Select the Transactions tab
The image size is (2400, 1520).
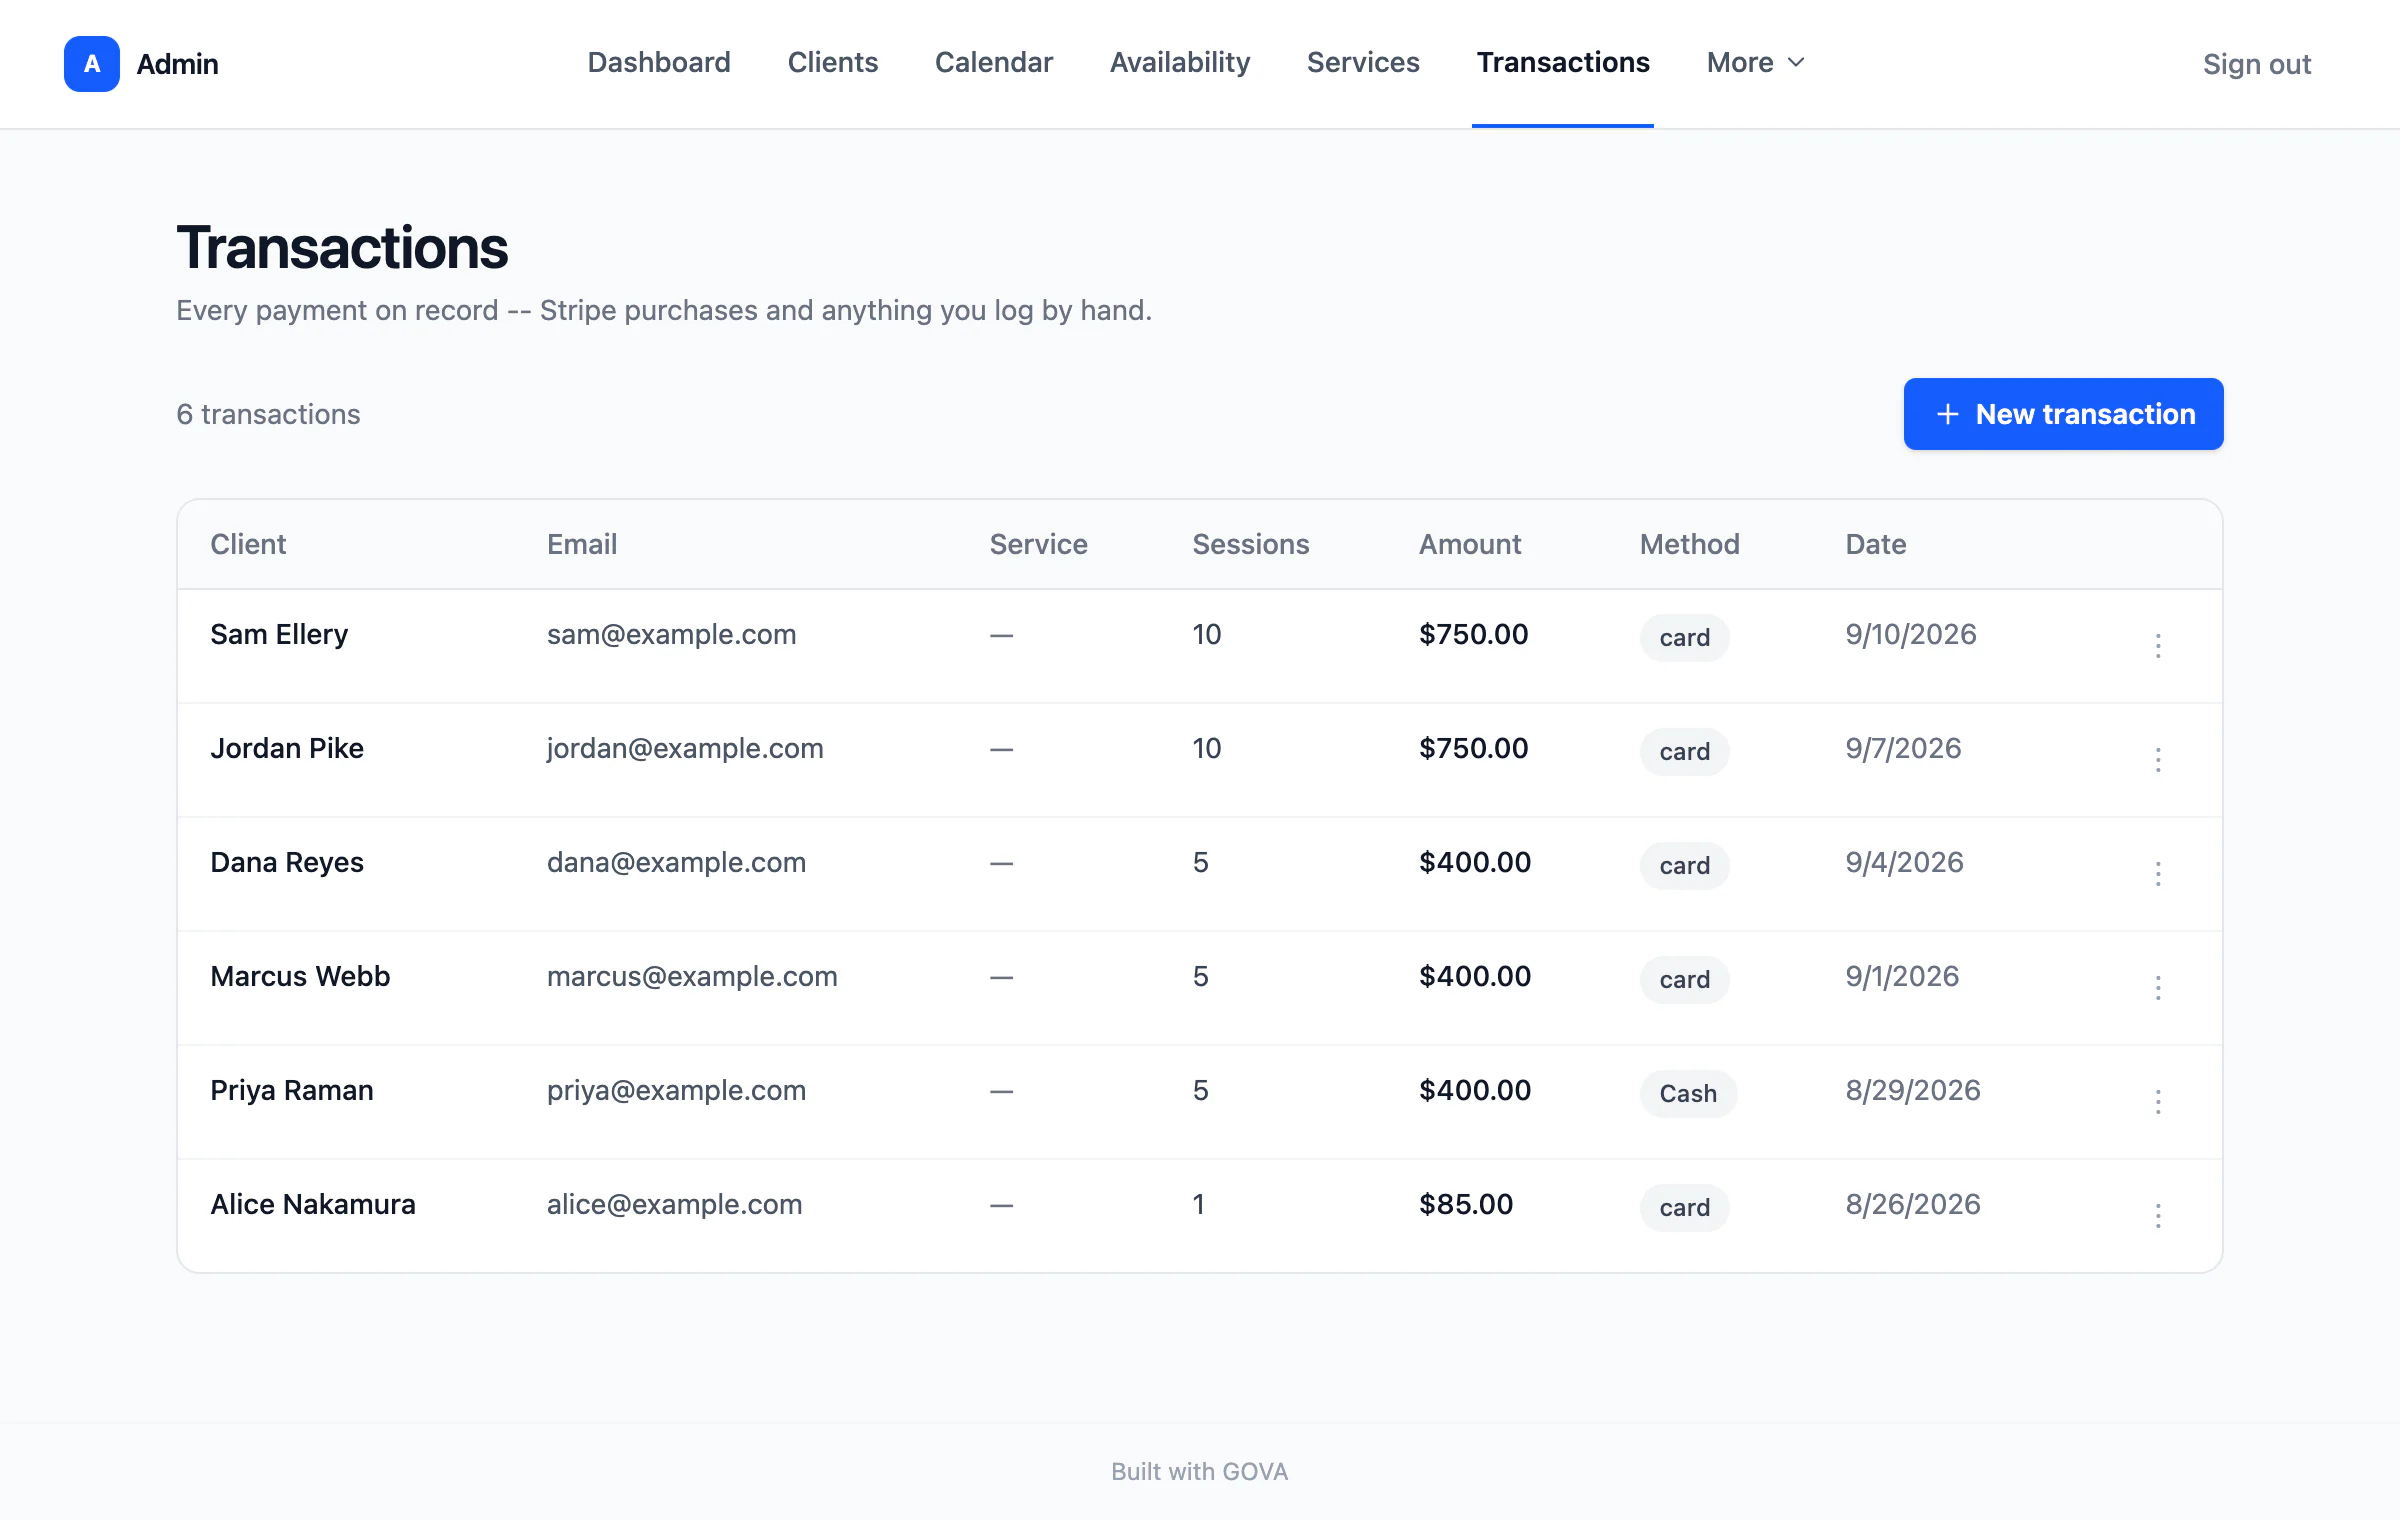click(x=1563, y=63)
